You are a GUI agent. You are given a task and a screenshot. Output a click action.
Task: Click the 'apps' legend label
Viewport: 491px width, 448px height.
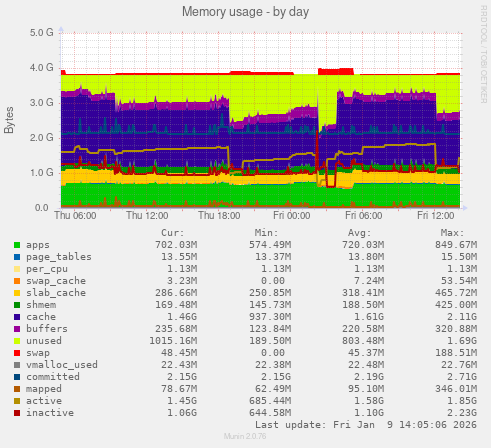point(38,245)
